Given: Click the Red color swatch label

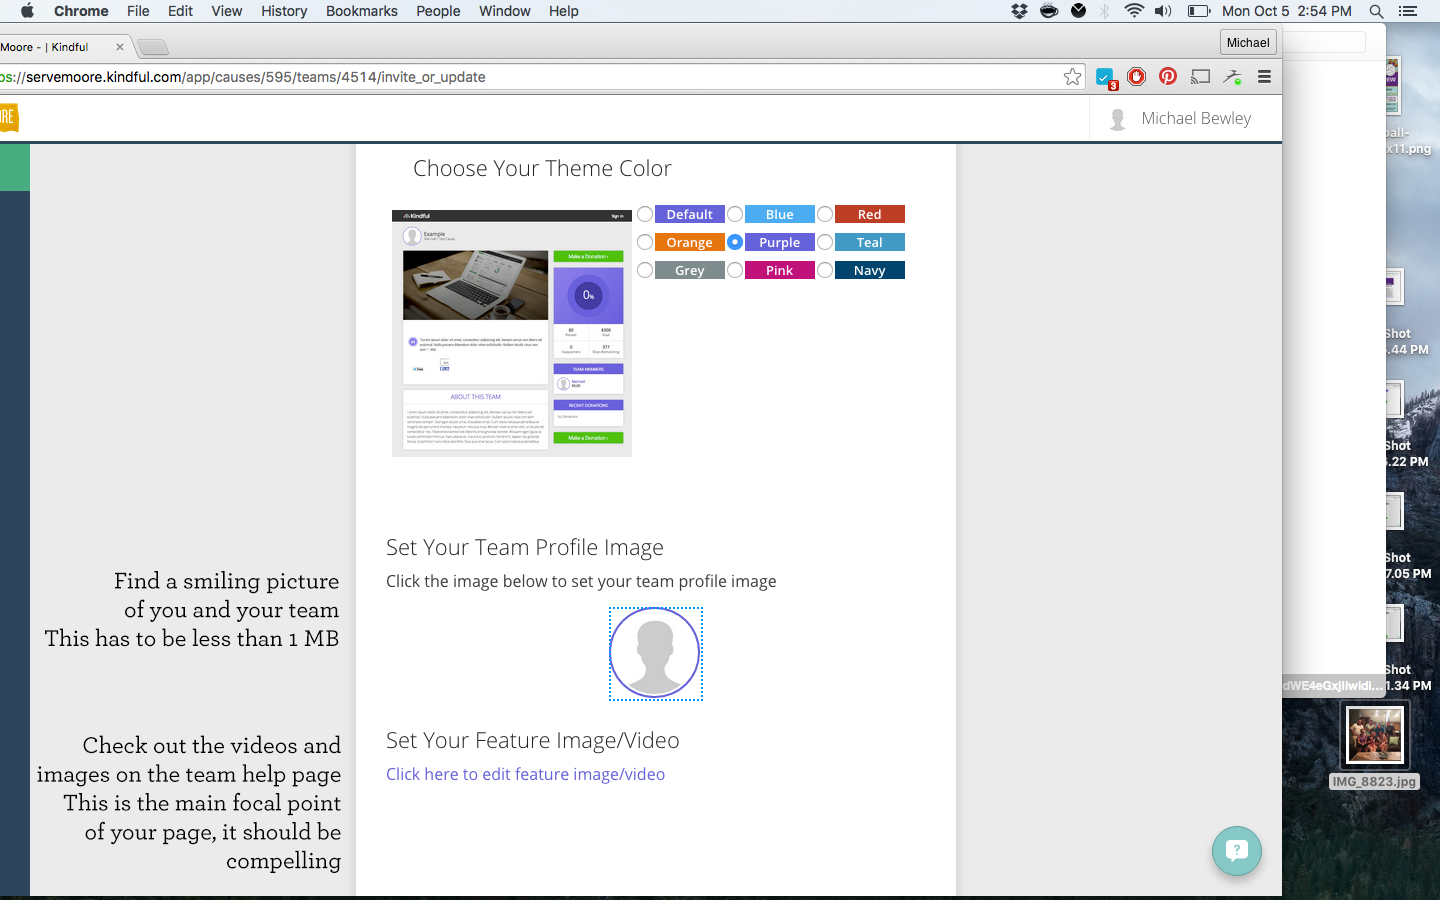Looking at the screenshot, I should point(870,214).
